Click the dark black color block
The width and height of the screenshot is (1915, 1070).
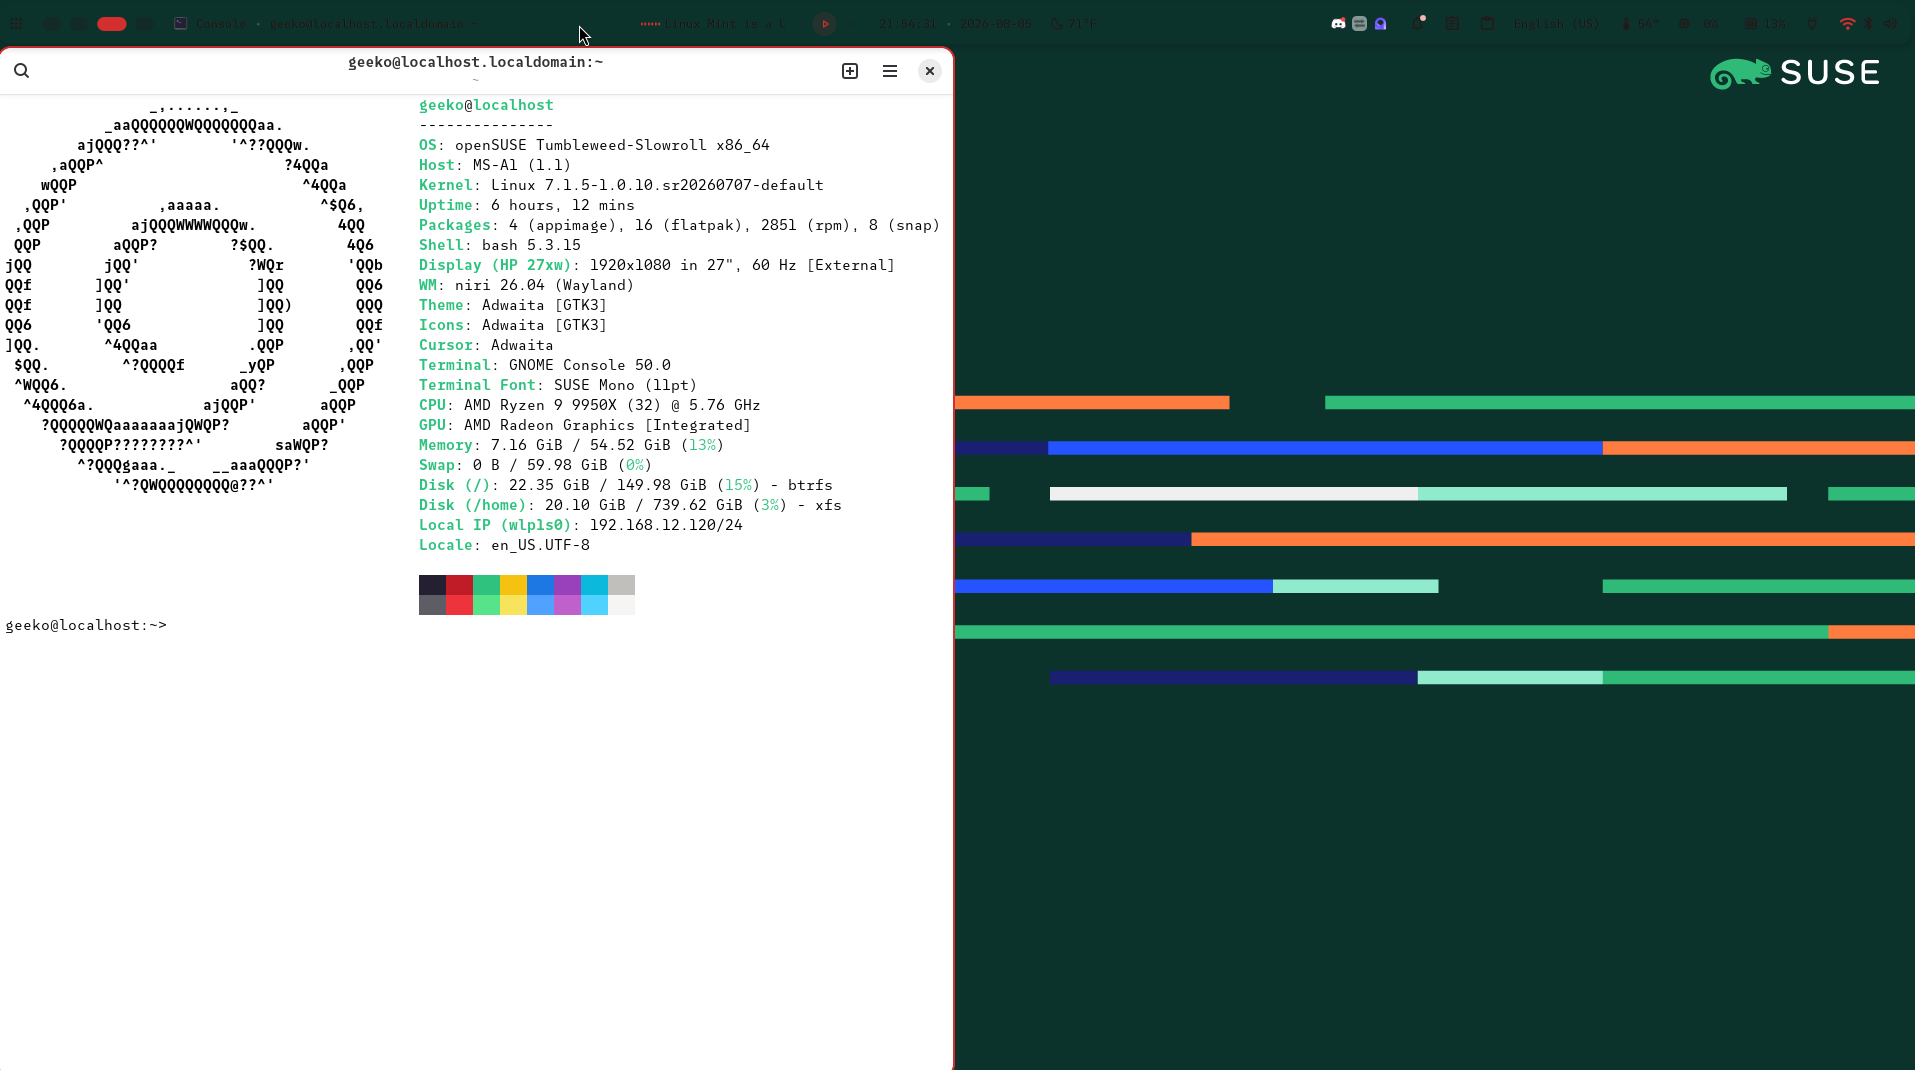coord(432,585)
